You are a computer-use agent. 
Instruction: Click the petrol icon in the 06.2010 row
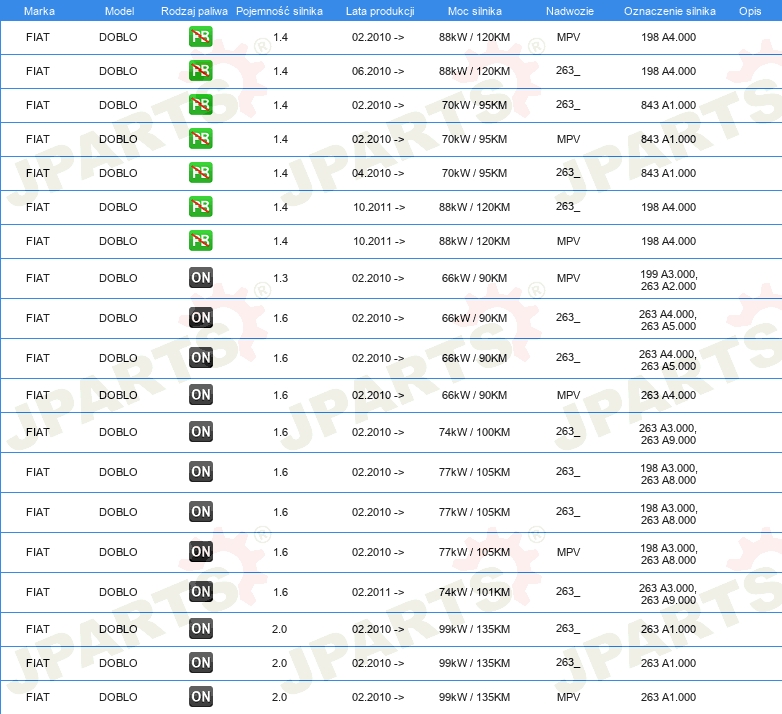click(200, 71)
